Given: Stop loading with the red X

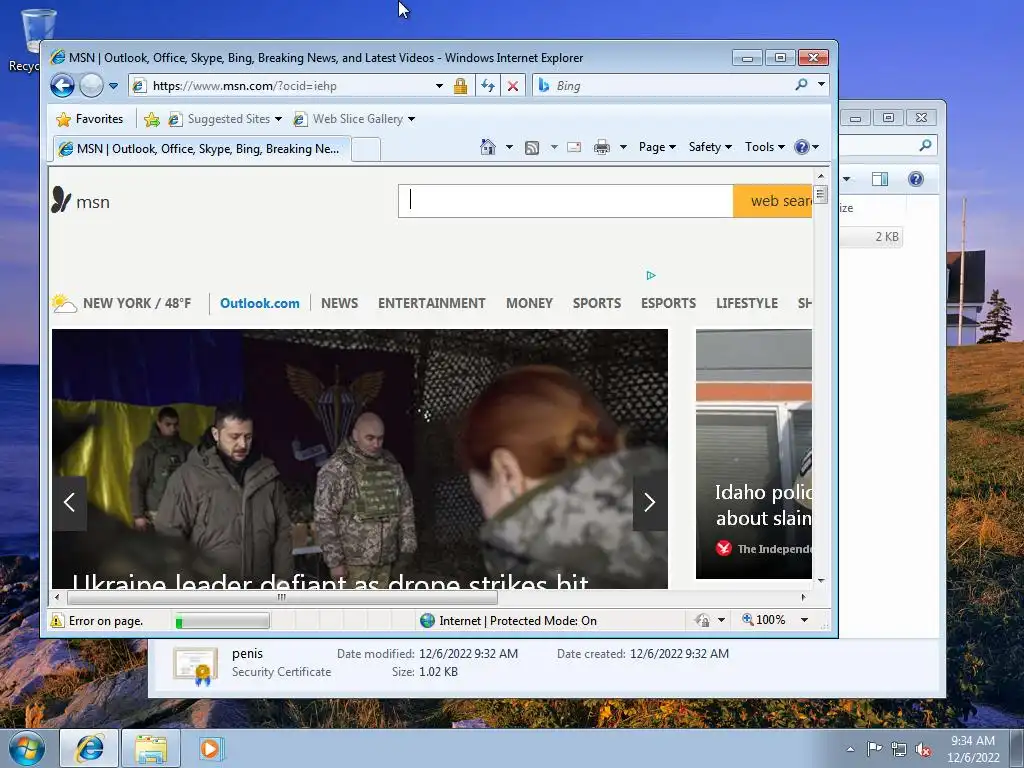Looking at the screenshot, I should (513, 86).
